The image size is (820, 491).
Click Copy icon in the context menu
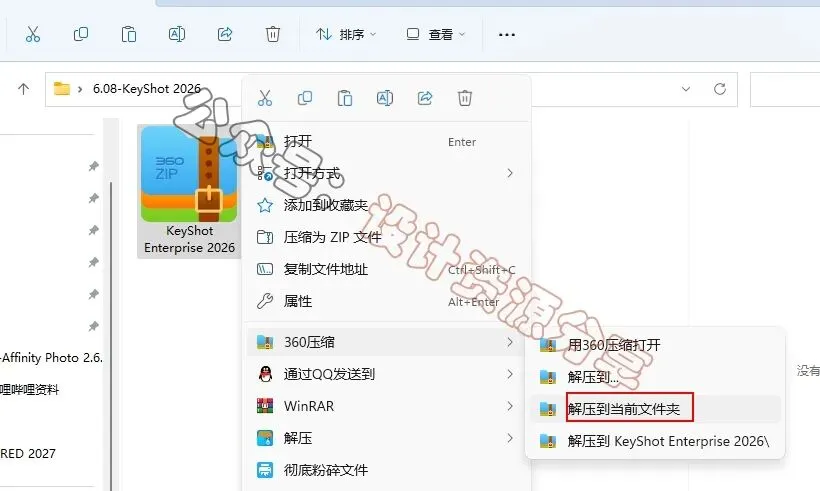(x=304, y=98)
